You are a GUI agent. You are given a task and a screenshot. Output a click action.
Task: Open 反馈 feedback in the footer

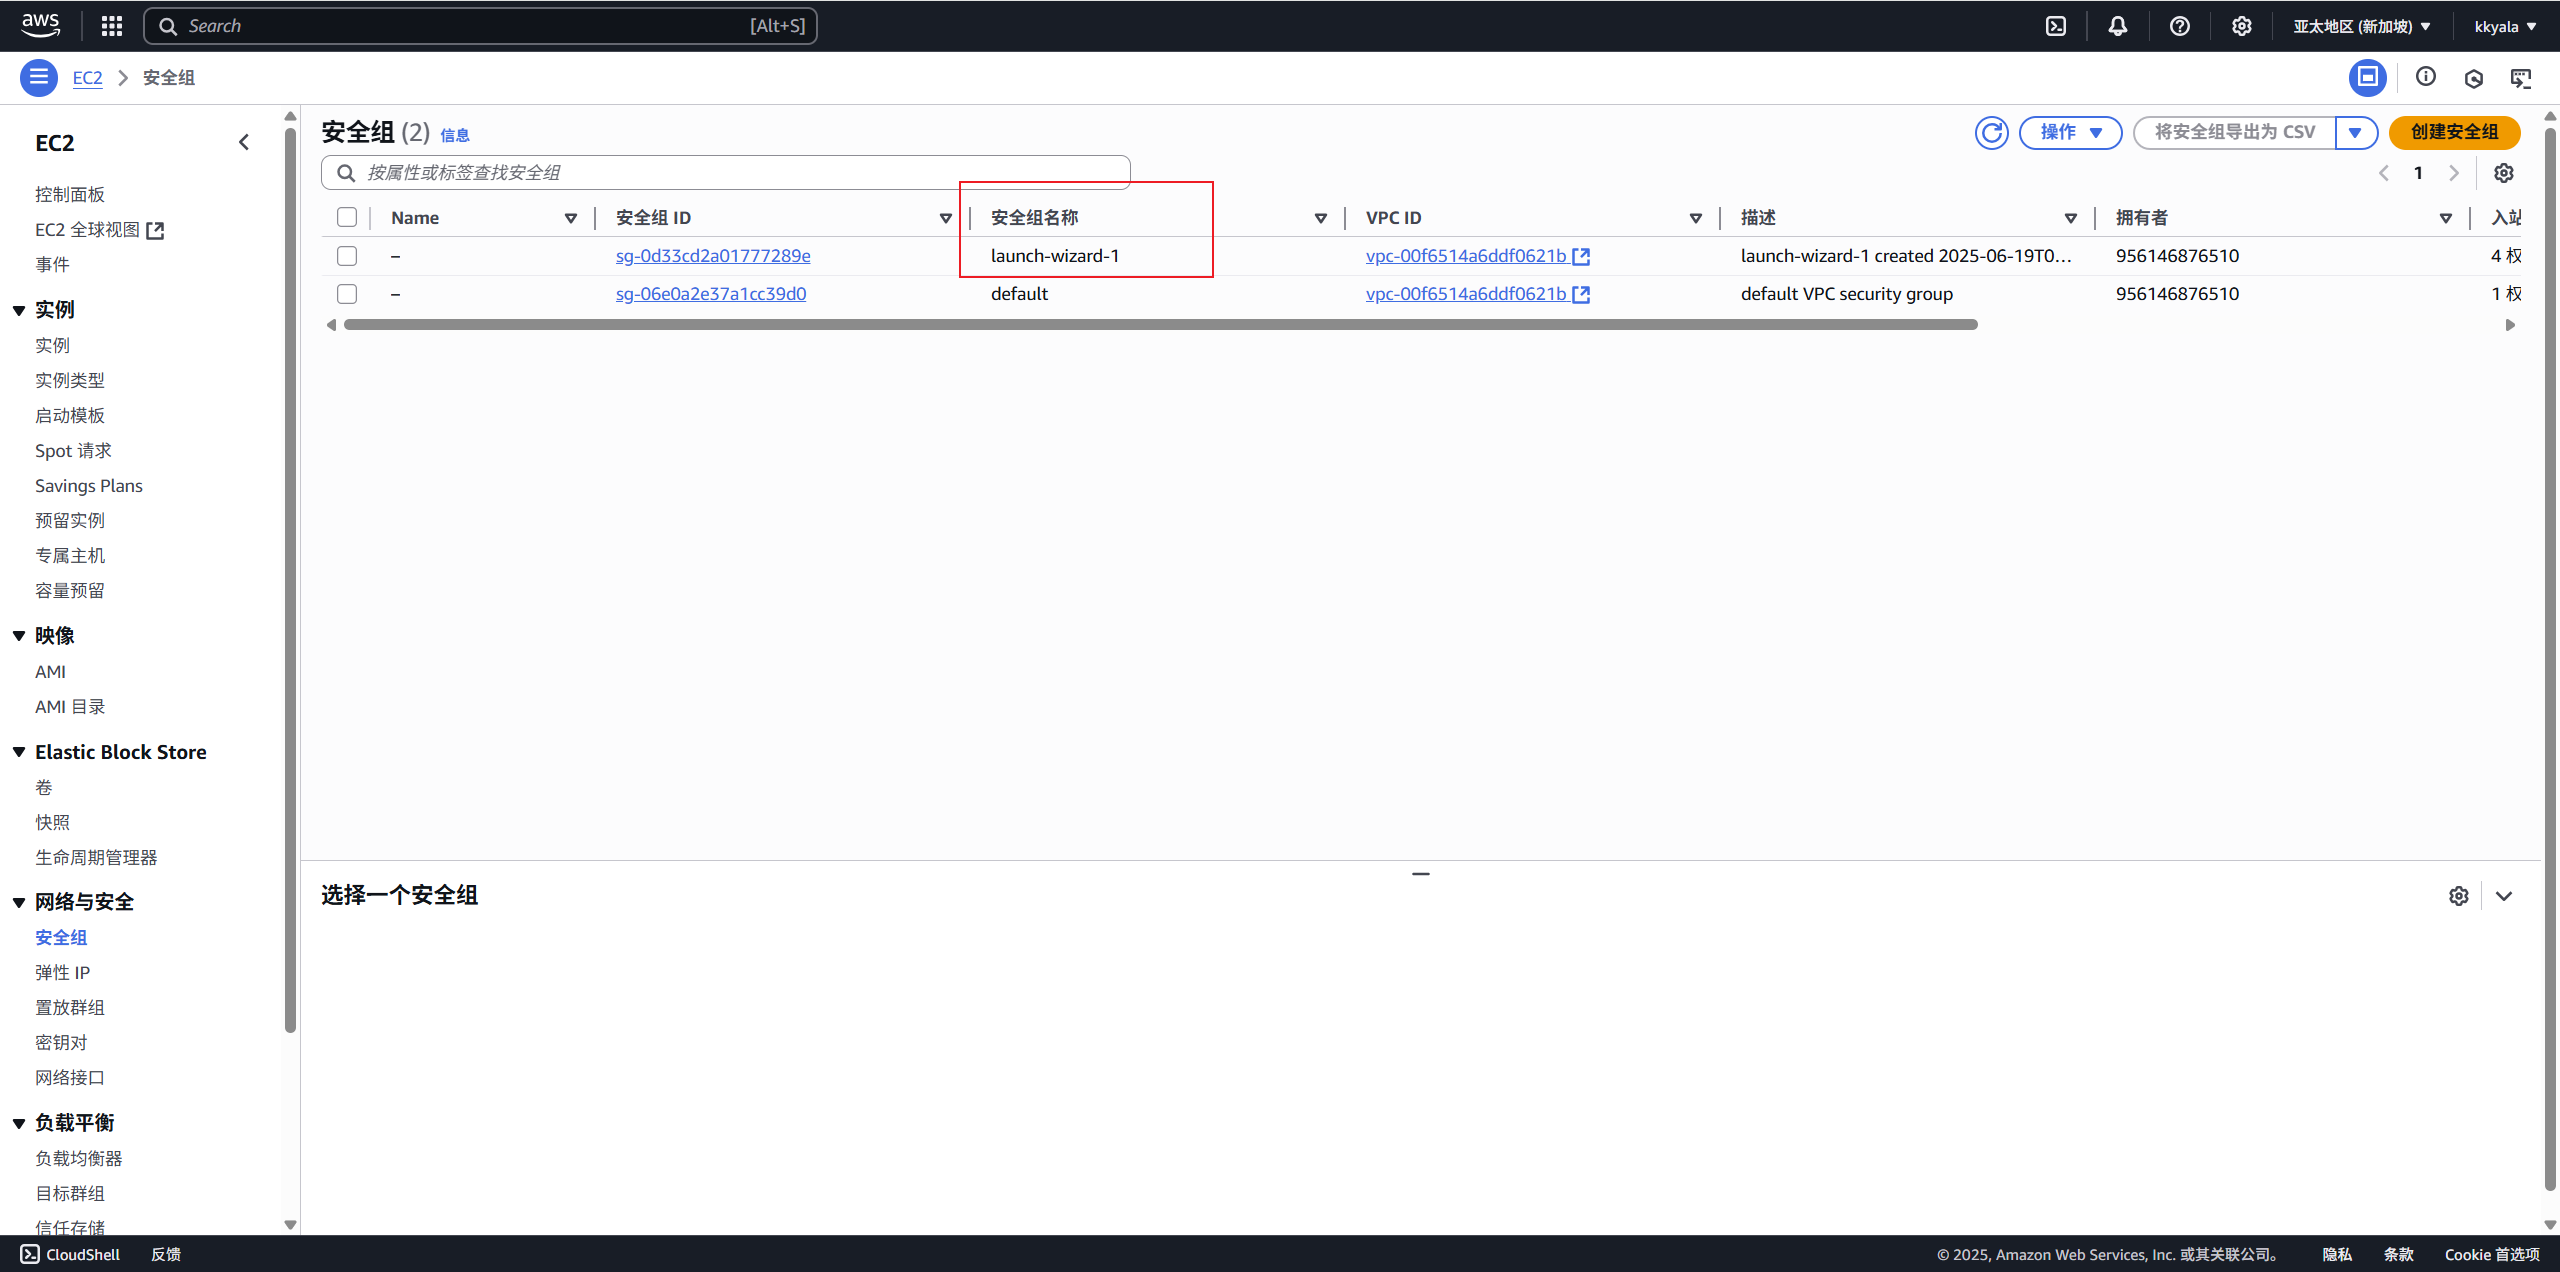click(166, 1254)
